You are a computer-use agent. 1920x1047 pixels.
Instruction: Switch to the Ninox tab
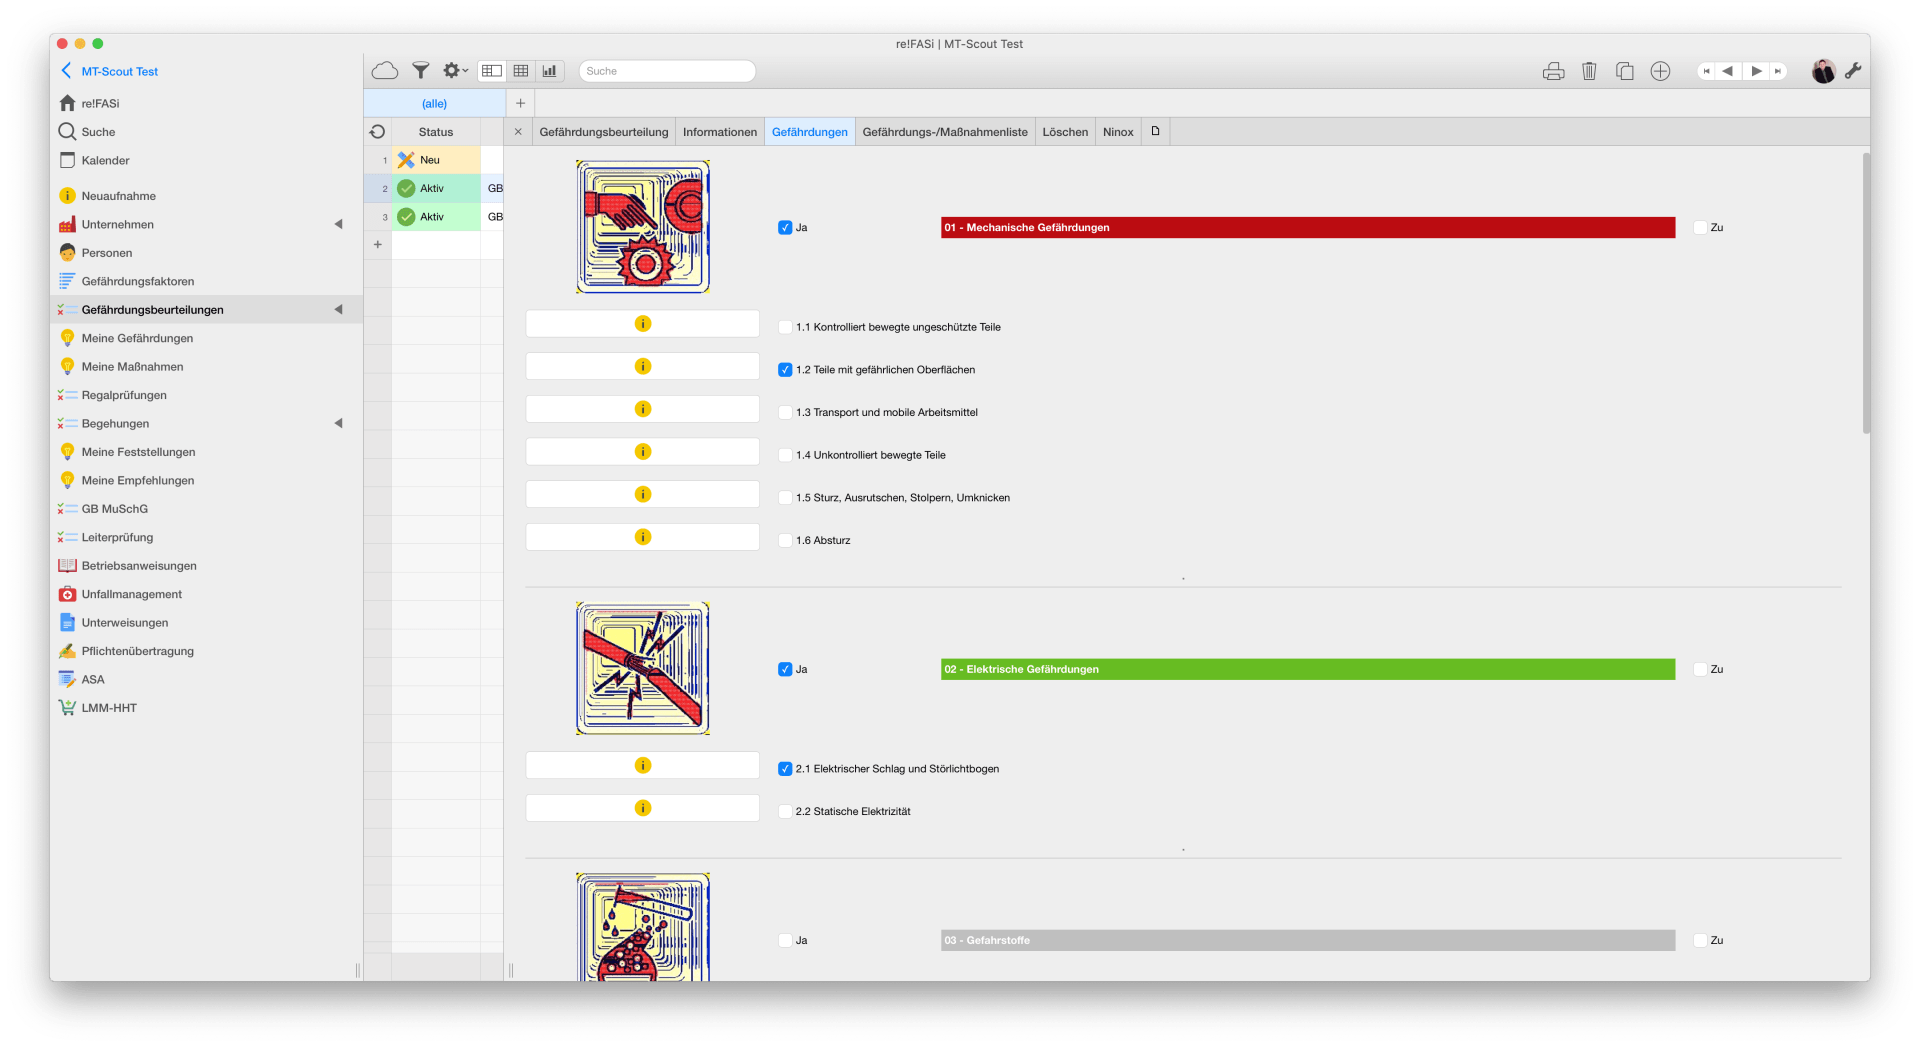tap(1118, 132)
